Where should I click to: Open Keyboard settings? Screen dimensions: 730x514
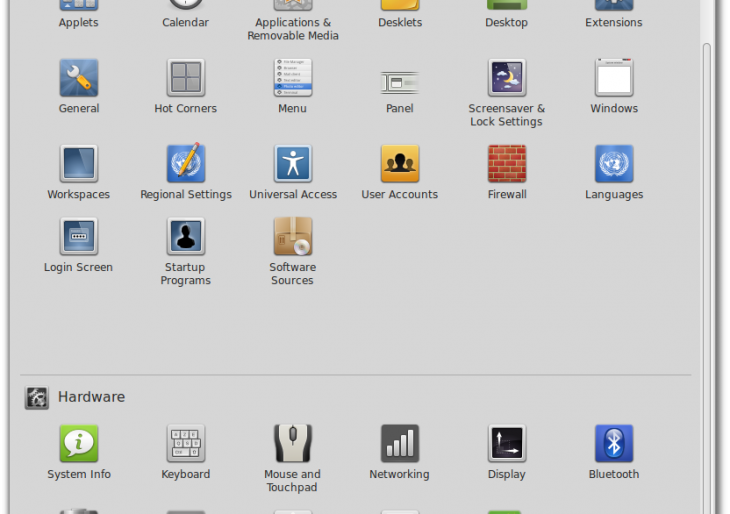185,453
